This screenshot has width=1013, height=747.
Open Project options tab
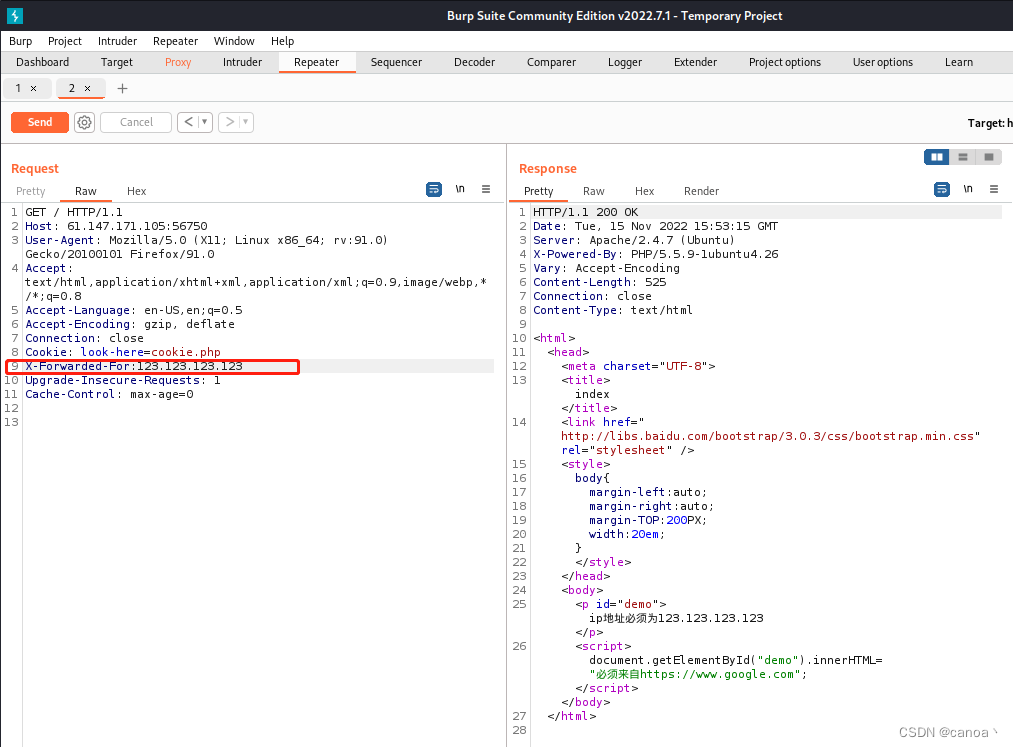785,63
